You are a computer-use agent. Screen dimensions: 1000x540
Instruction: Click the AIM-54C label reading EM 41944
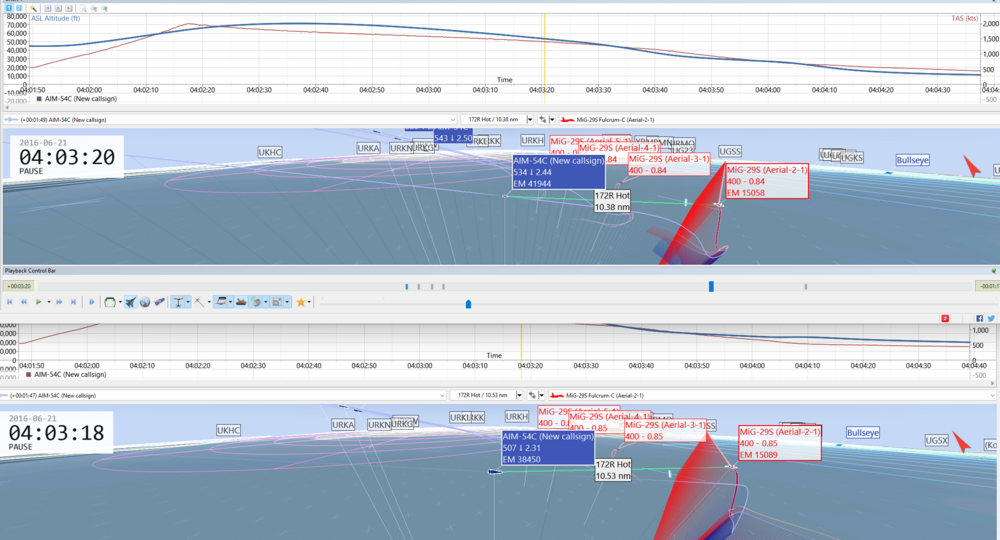(559, 172)
